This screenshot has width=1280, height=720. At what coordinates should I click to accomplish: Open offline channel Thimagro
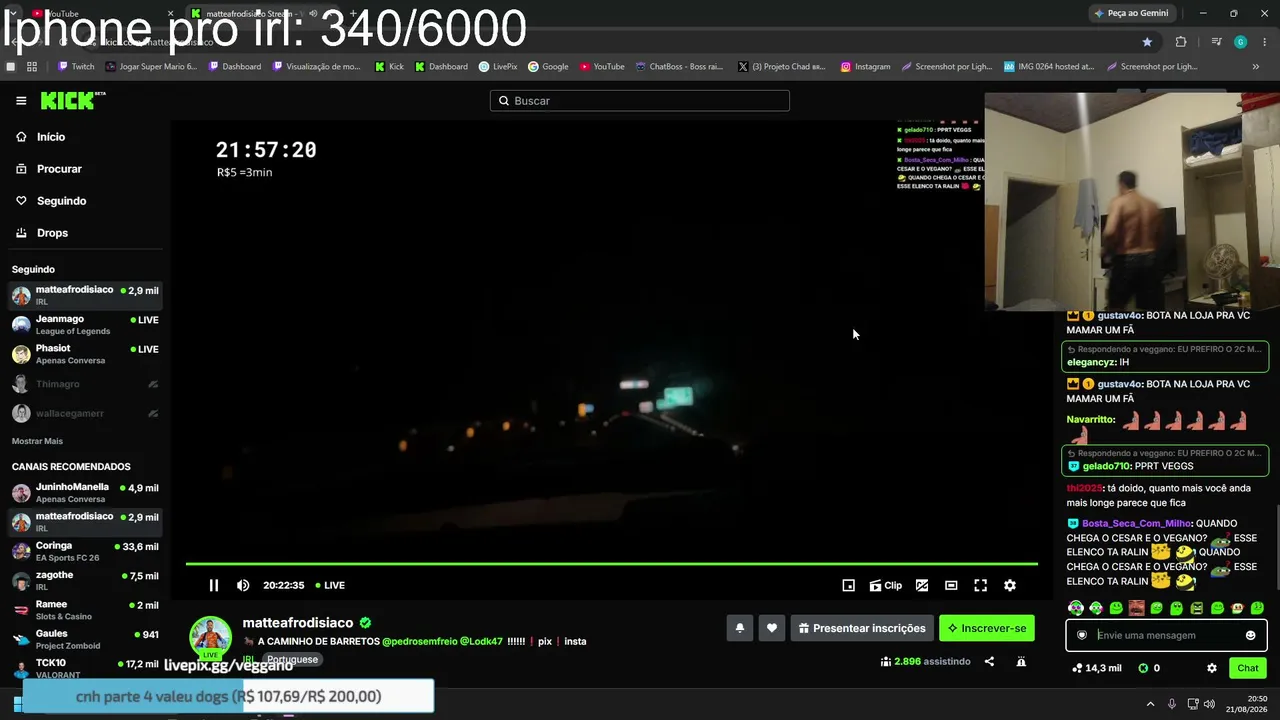tap(85, 384)
